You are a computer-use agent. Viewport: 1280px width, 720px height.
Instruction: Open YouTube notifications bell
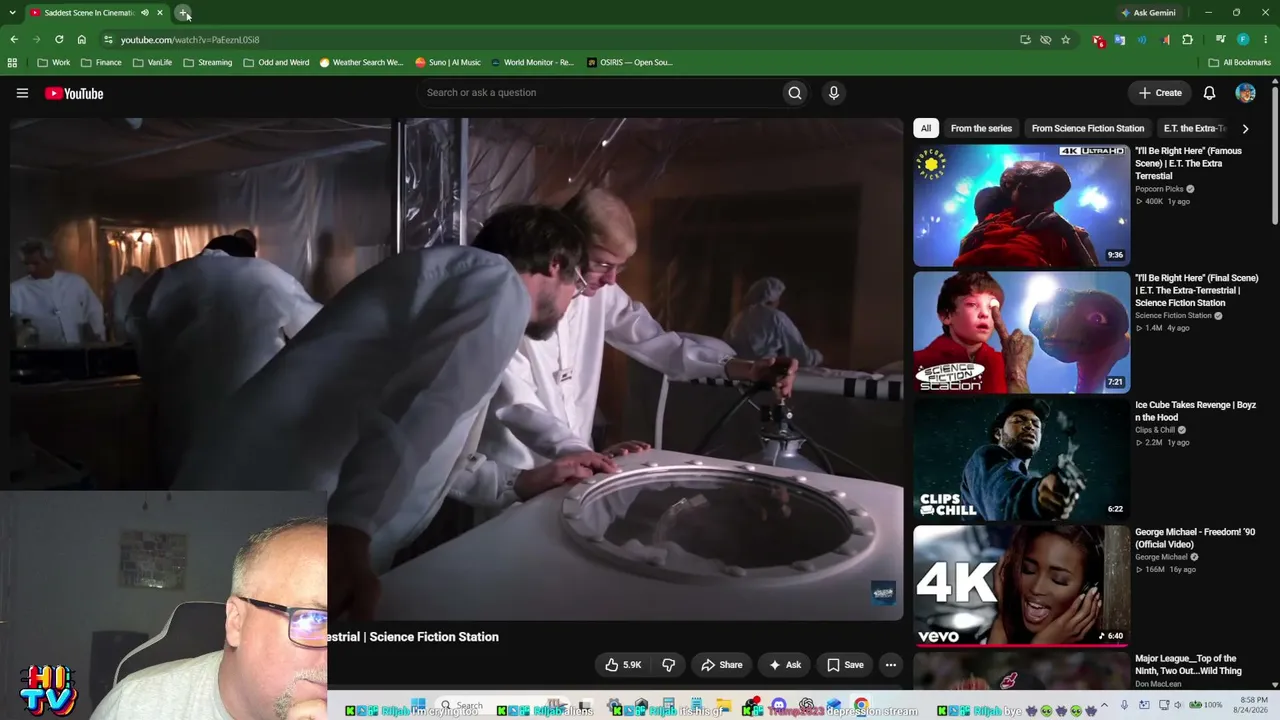[x=1209, y=93]
